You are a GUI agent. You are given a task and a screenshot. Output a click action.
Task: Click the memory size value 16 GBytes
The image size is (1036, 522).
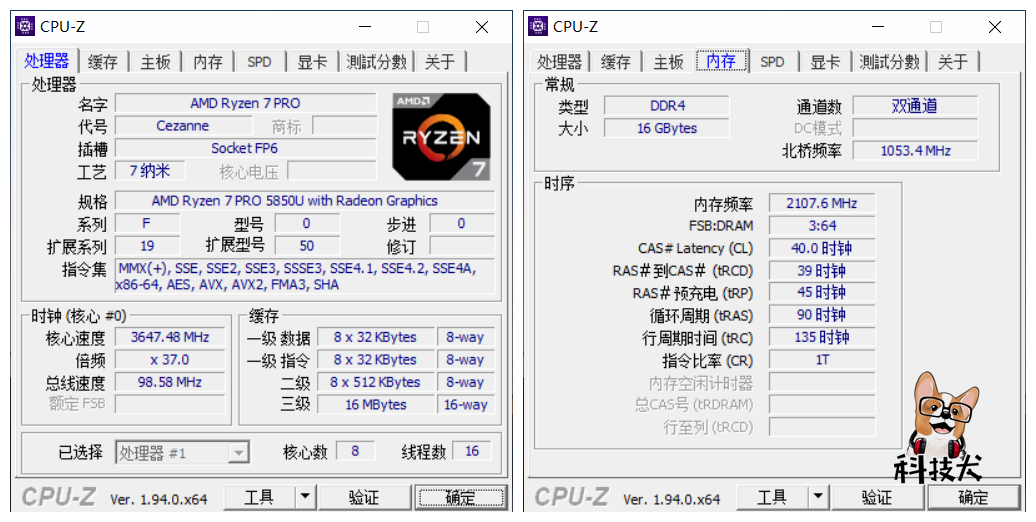pyautogui.click(x=667, y=128)
